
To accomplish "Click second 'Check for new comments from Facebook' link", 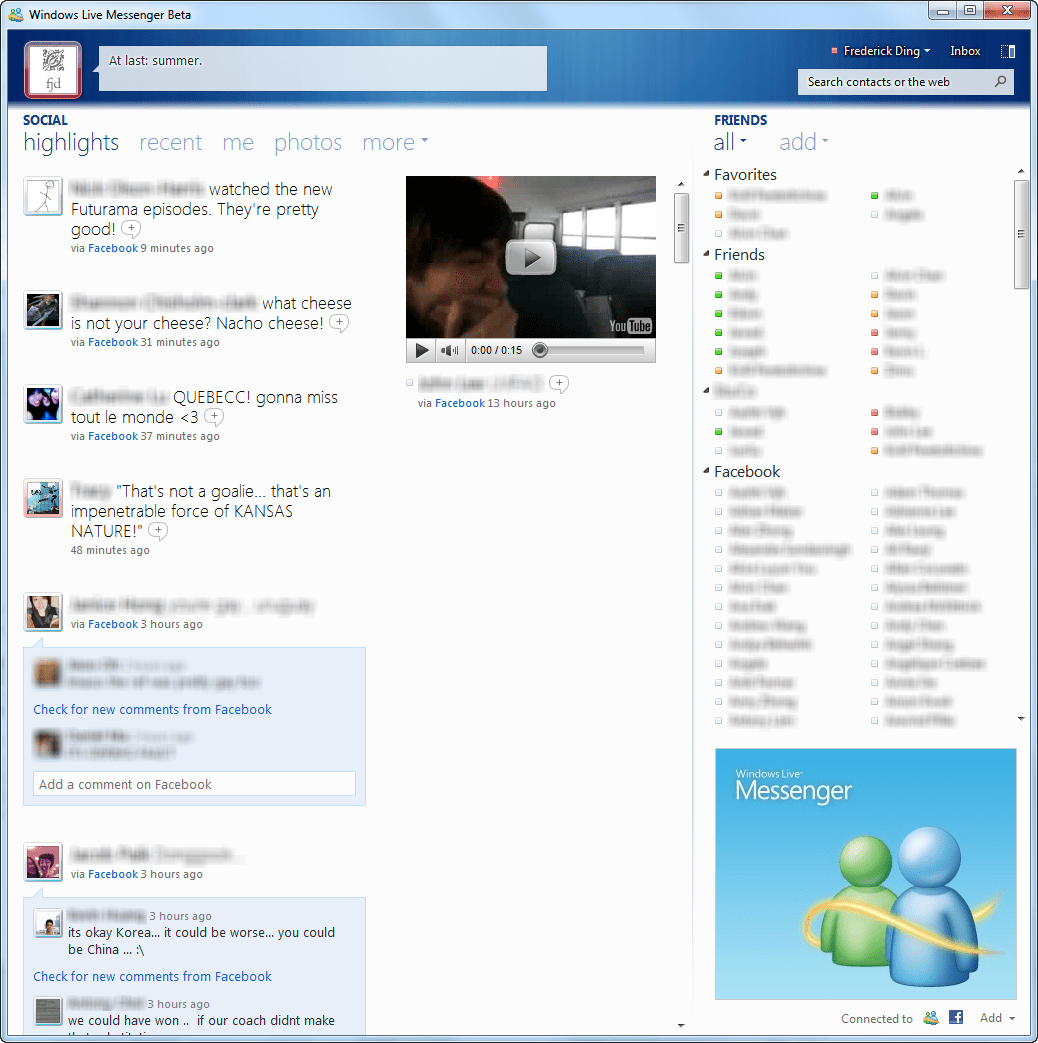I will 152,976.
